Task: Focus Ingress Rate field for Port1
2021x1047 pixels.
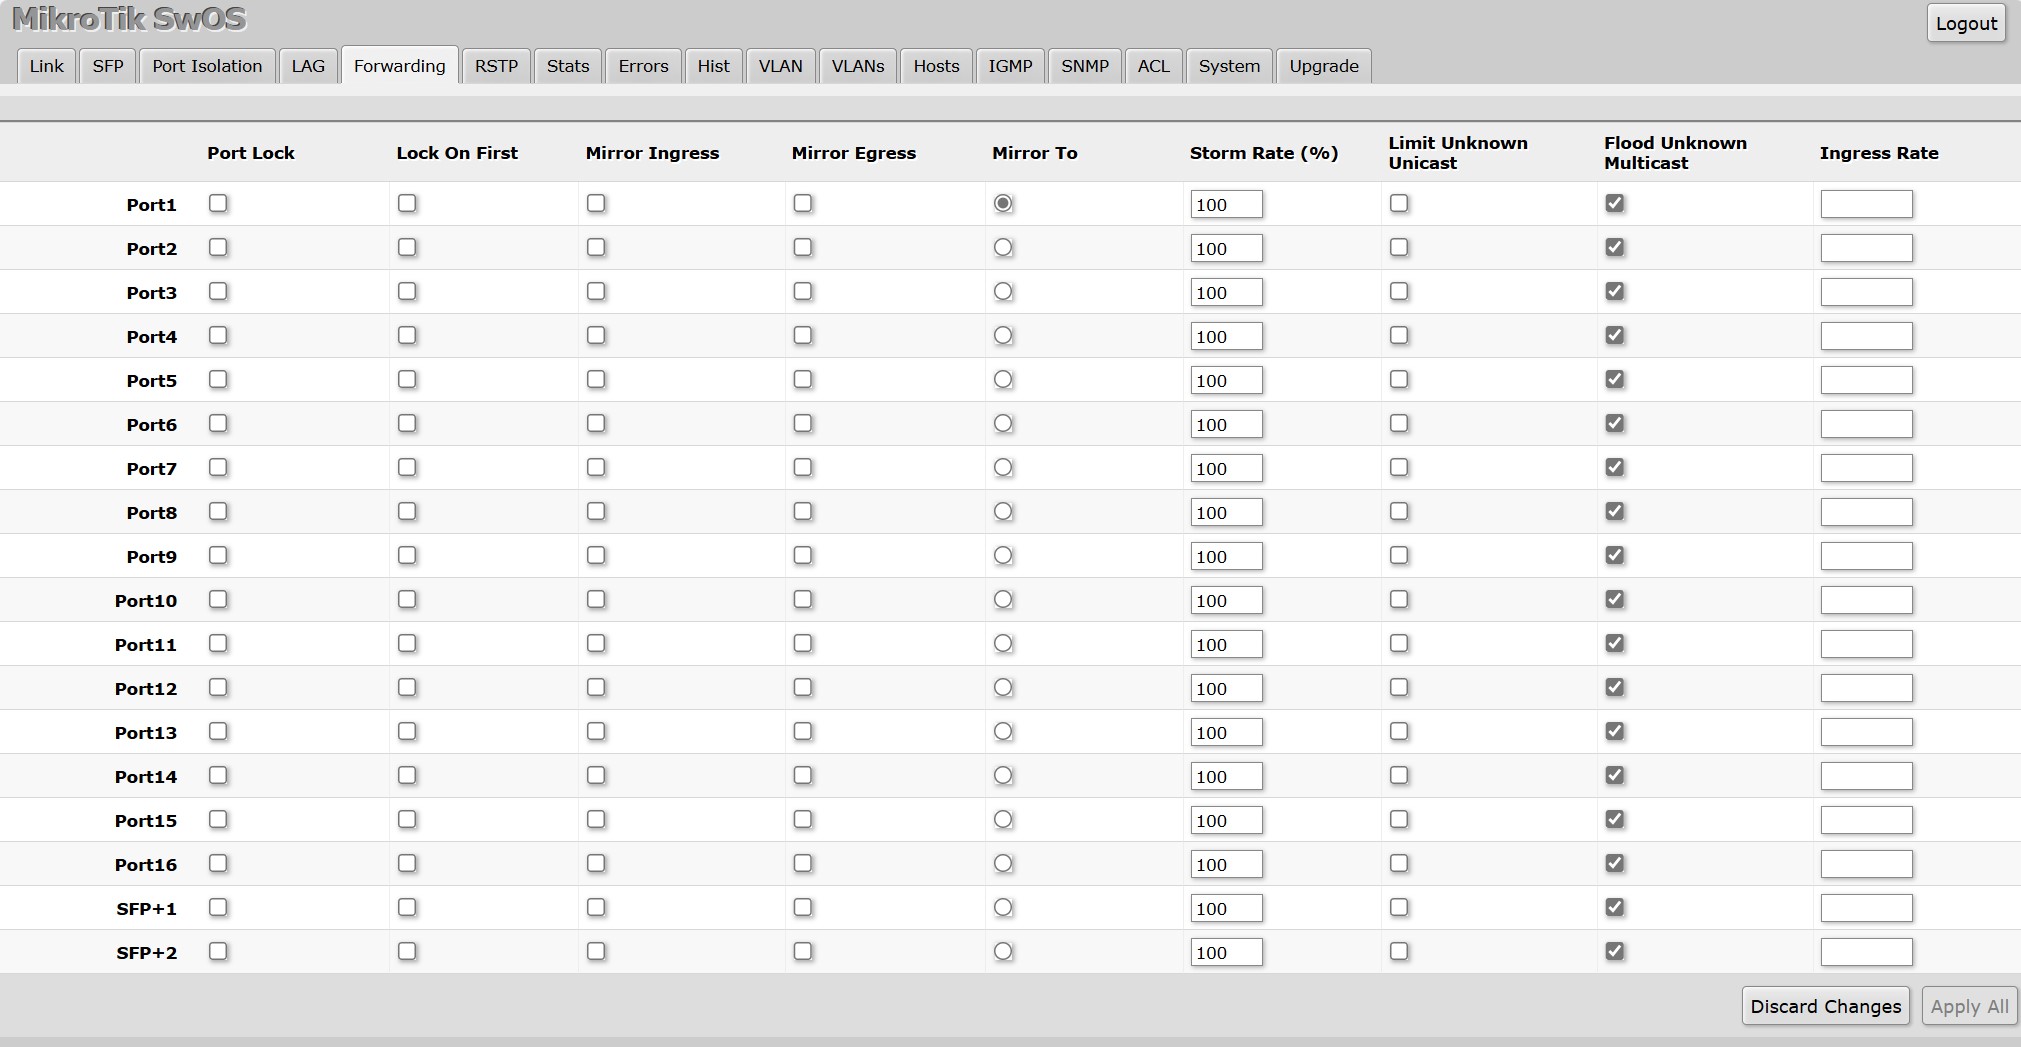Action: (1866, 205)
